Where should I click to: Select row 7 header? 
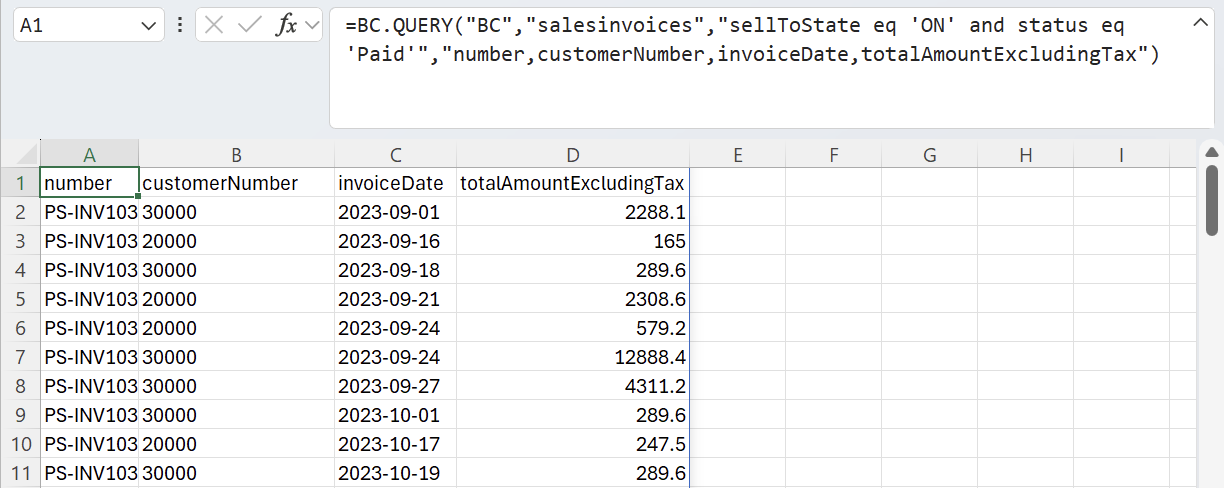point(20,357)
